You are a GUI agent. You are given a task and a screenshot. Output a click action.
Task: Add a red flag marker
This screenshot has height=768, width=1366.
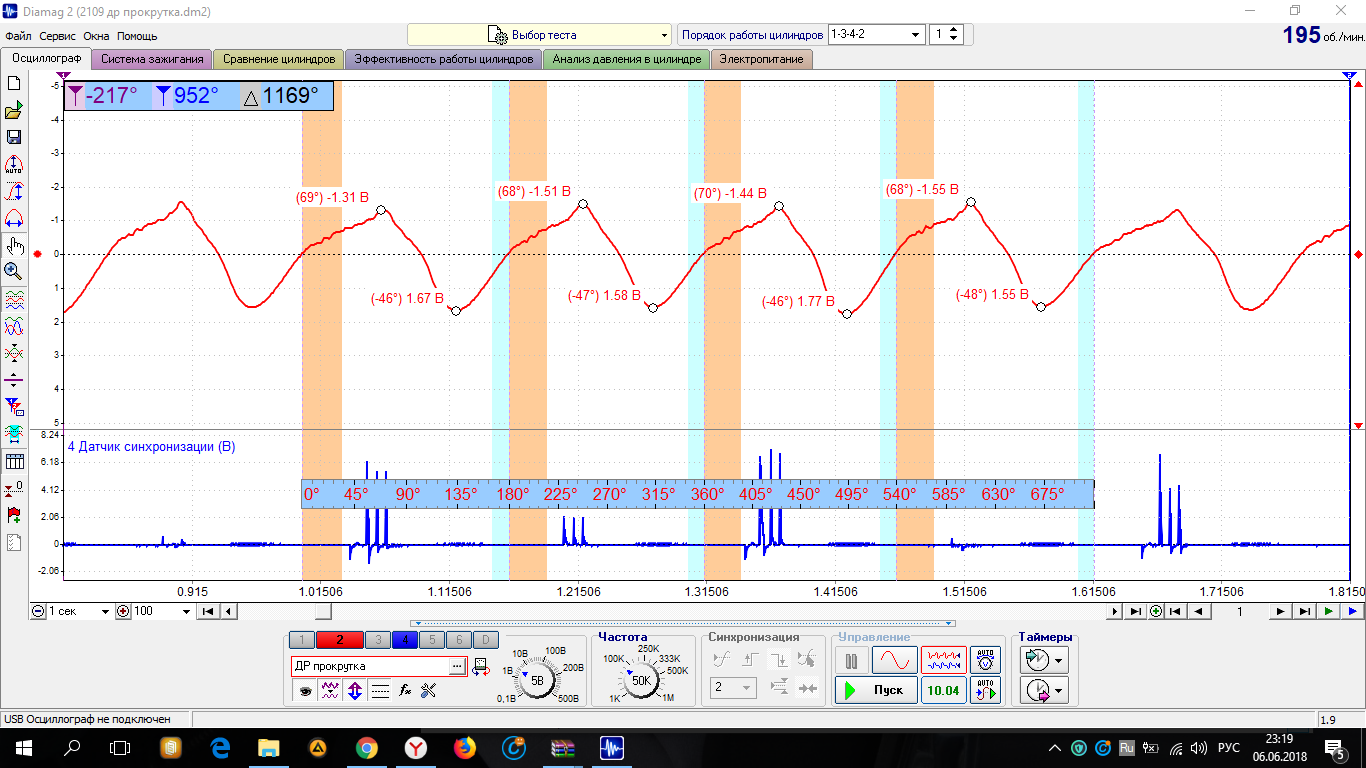tap(14, 515)
